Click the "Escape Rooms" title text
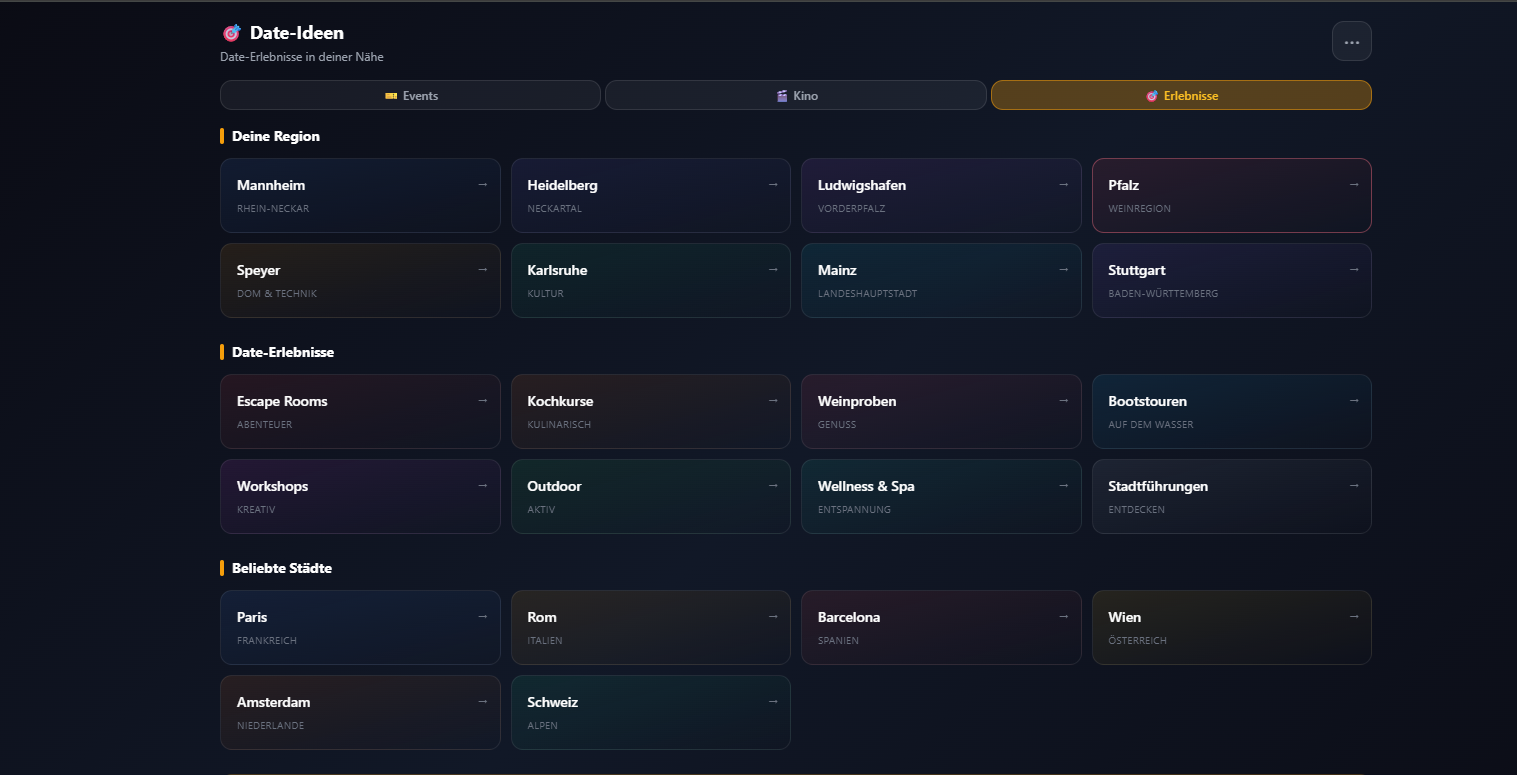 tap(282, 401)
